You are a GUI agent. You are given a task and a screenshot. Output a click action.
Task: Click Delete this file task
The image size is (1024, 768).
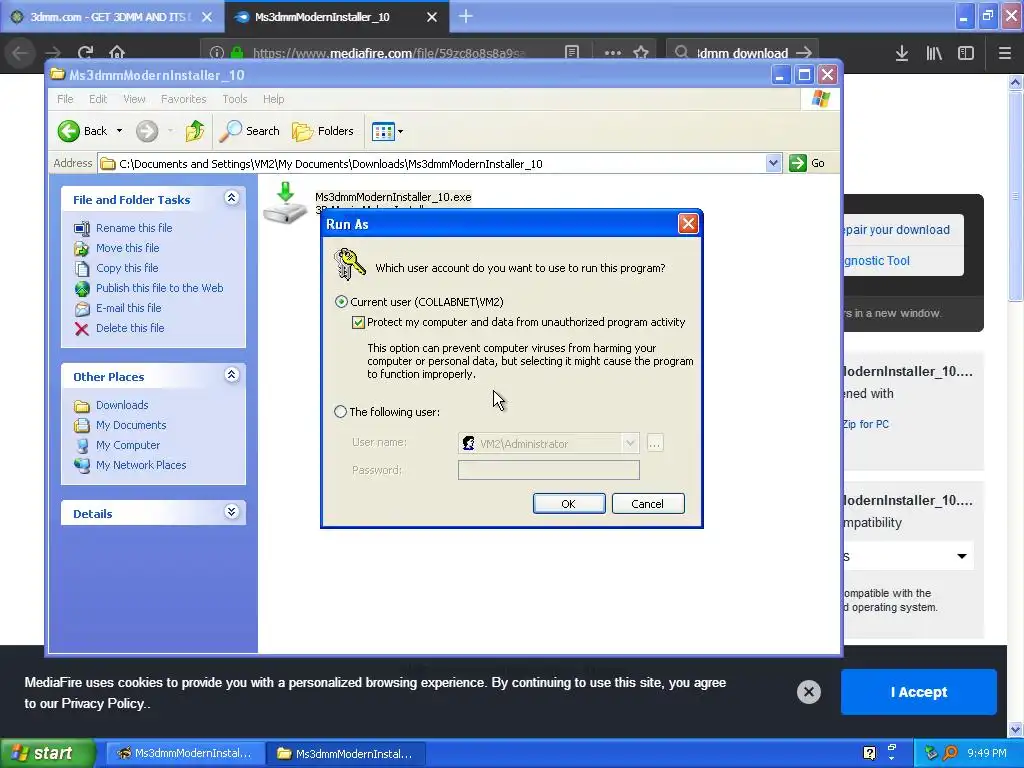130,328
